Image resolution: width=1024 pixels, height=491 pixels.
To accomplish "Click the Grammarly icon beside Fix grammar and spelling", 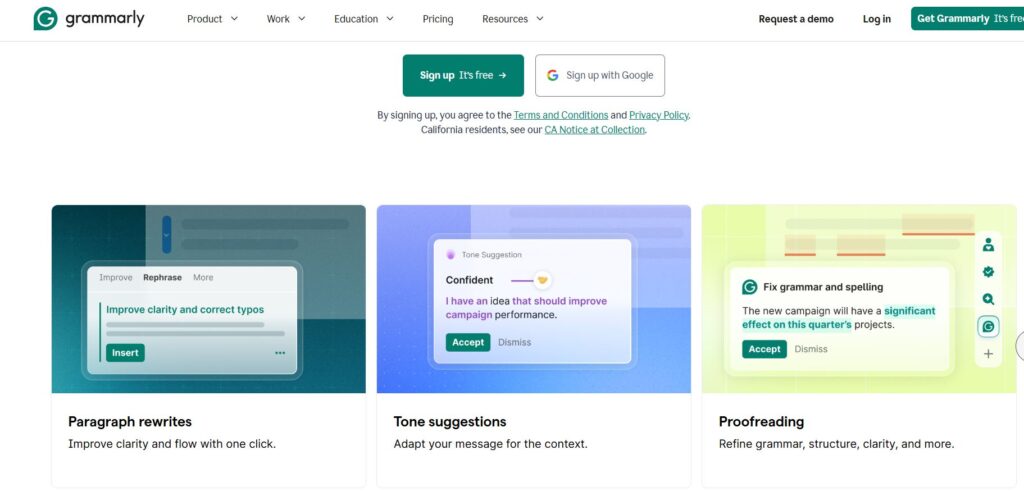I will [x=750, y=287].
